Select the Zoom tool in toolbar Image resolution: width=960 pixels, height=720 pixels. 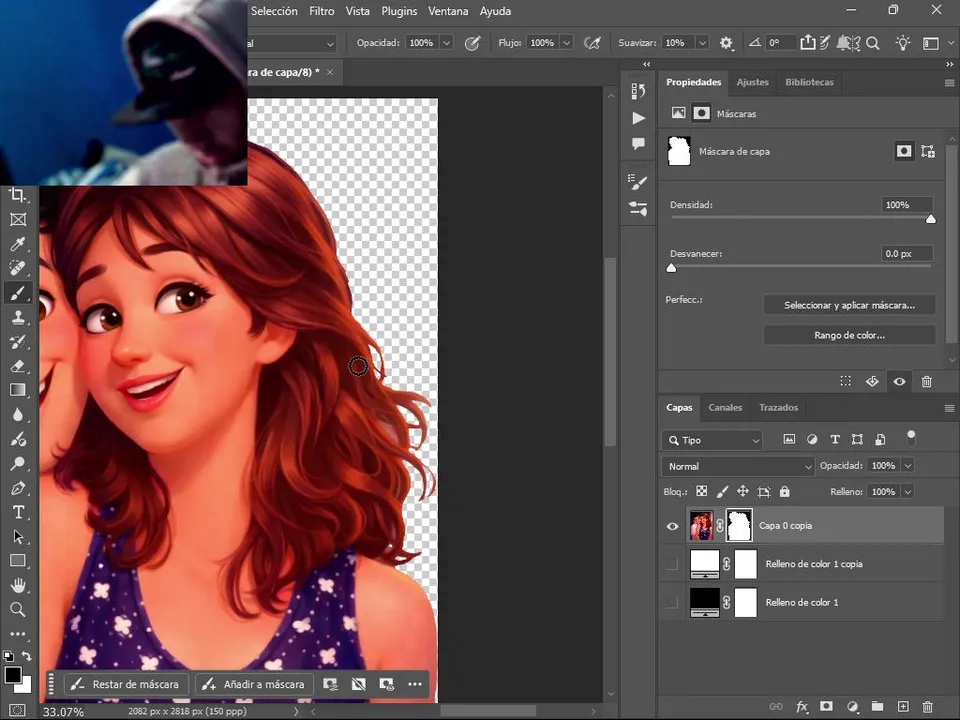18,610
